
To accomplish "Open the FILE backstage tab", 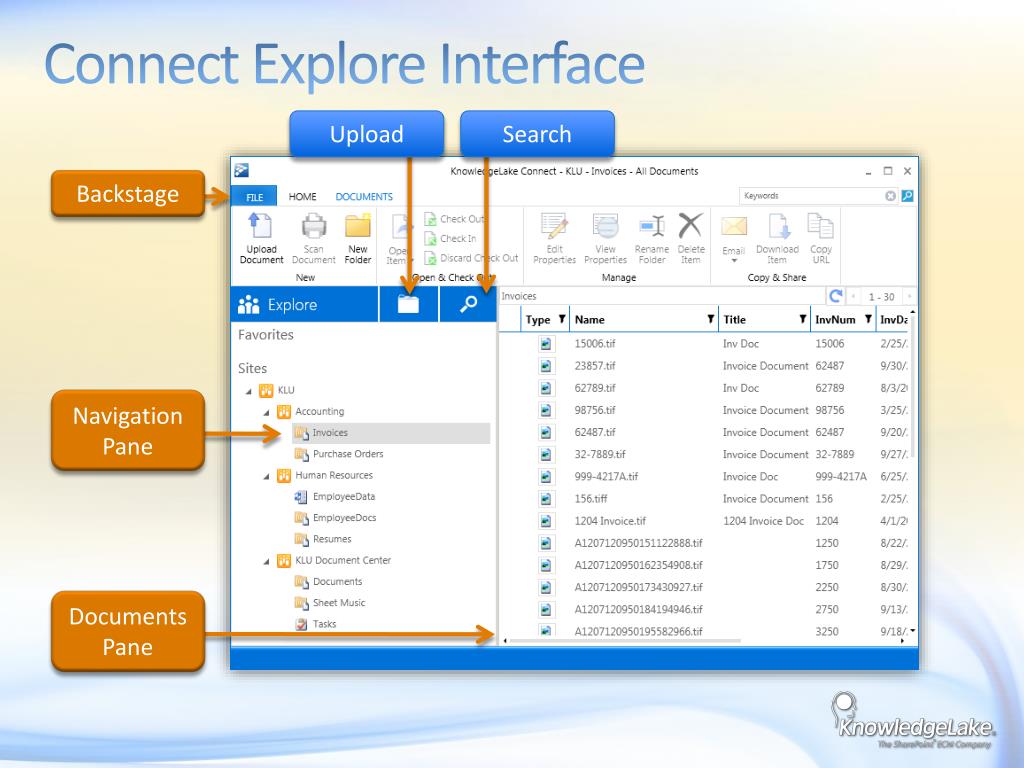I will tap(254, 197).
